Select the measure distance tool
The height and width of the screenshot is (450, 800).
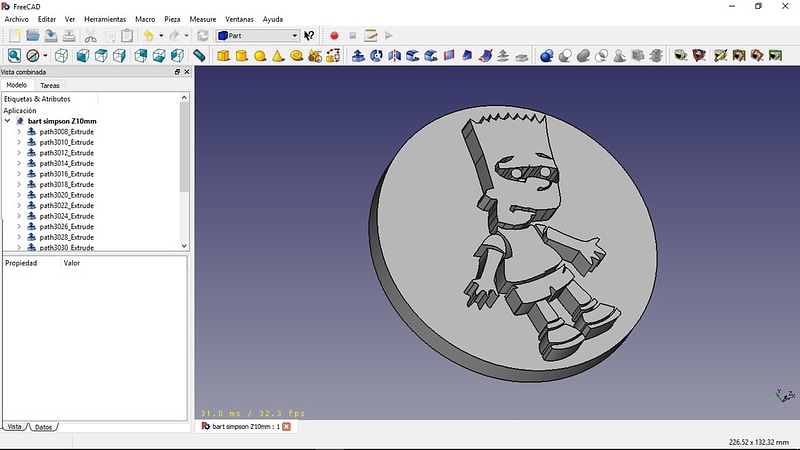(199, 56)
